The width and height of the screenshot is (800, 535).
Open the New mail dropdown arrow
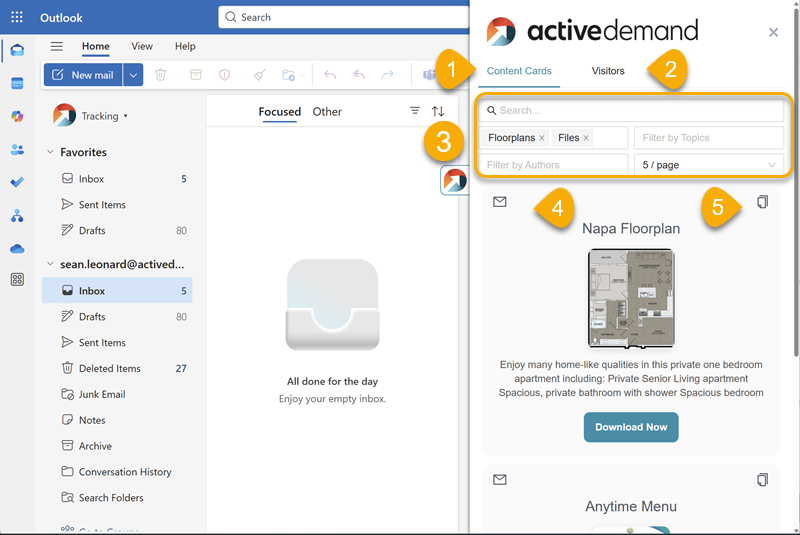[x=133, y=75]
